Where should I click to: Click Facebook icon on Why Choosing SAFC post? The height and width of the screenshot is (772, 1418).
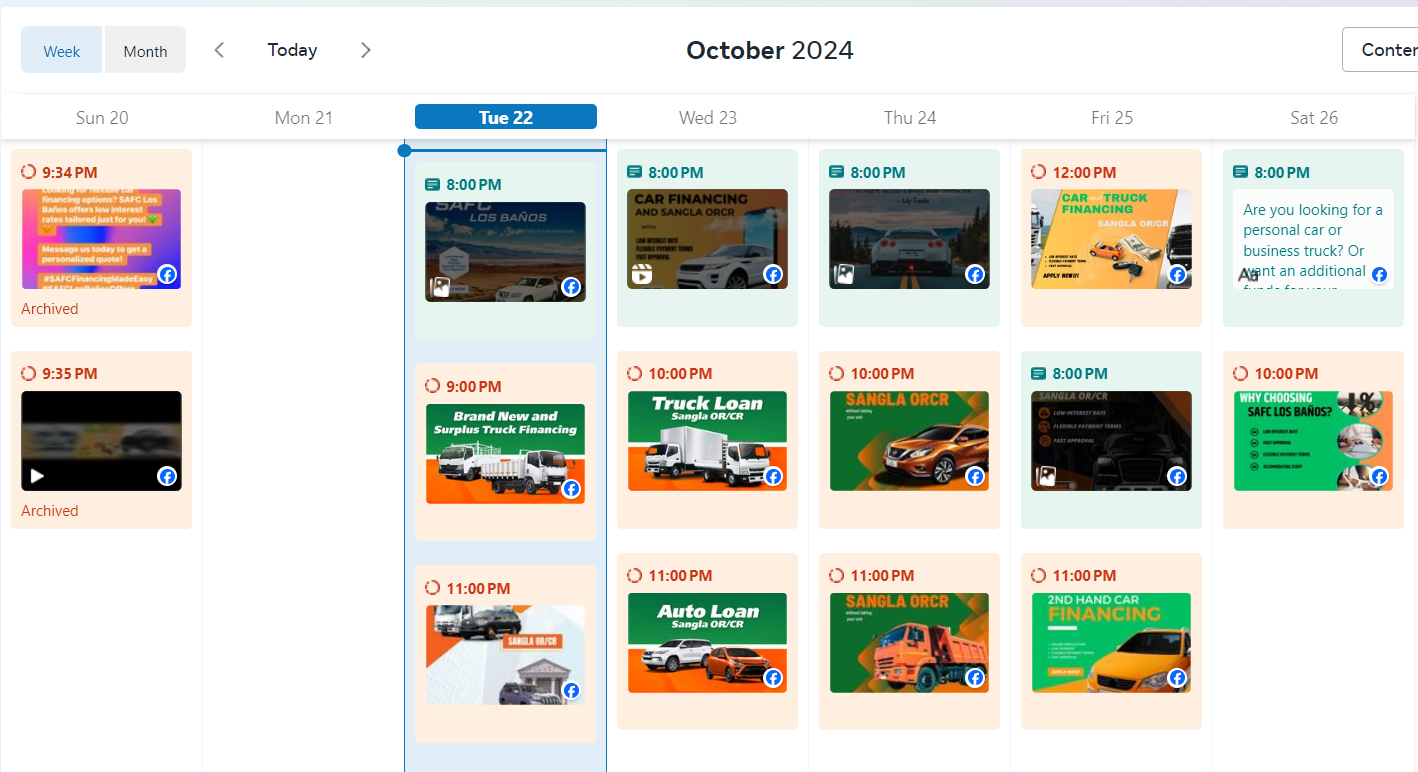(1379, 477)
